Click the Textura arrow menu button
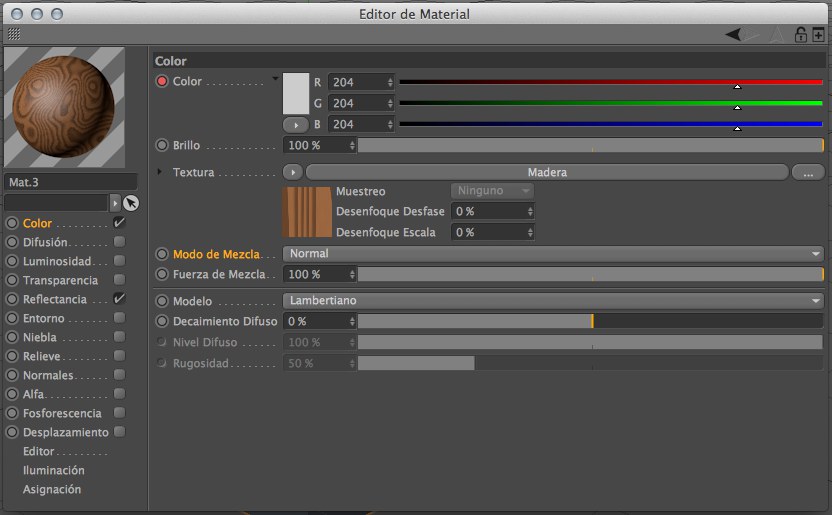The height and width of the screenshot is (515, 832). (293, 172)
